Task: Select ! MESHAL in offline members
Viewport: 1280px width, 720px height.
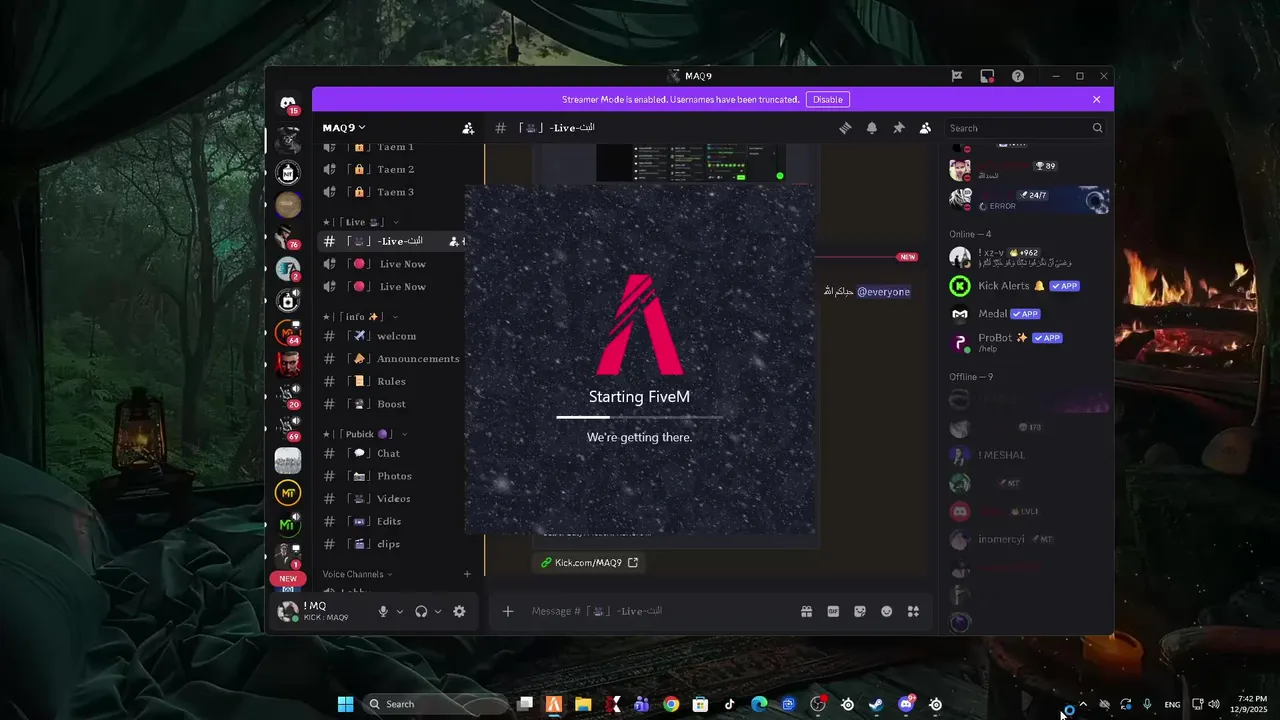Action: [x=1027, y=455]
